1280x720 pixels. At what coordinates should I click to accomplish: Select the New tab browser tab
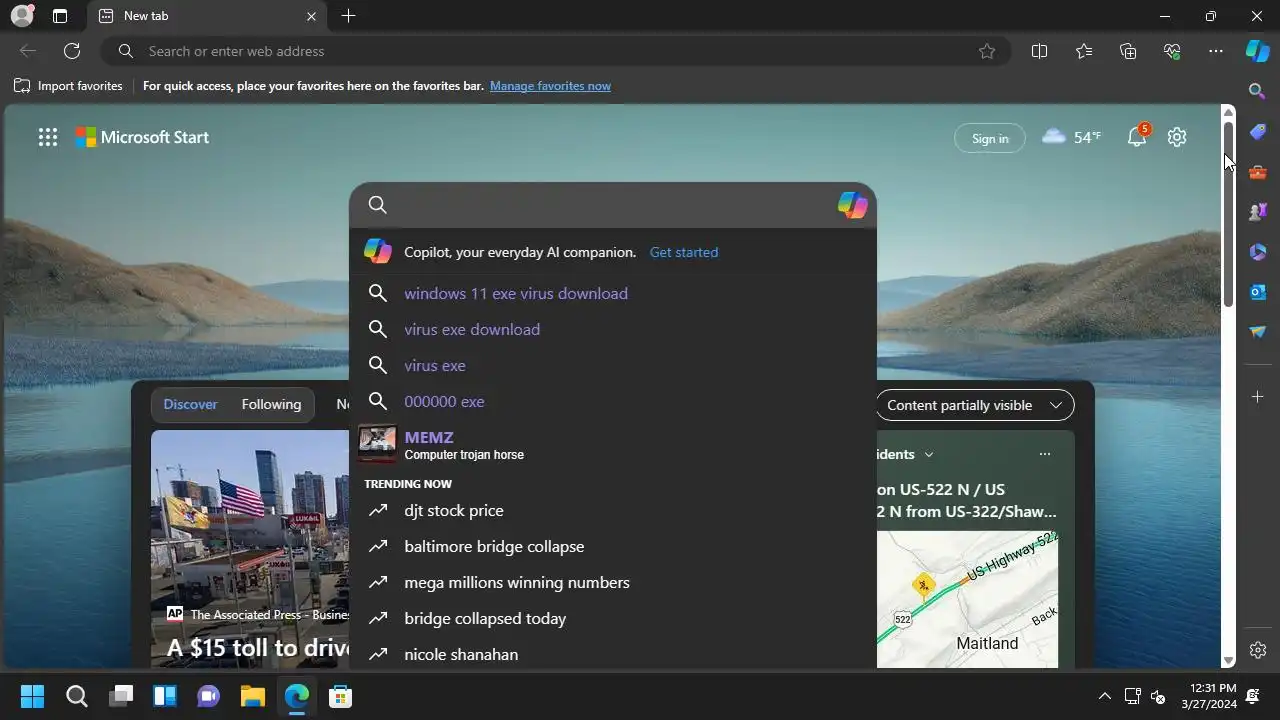pyautogui.click(x=207, y=16)
